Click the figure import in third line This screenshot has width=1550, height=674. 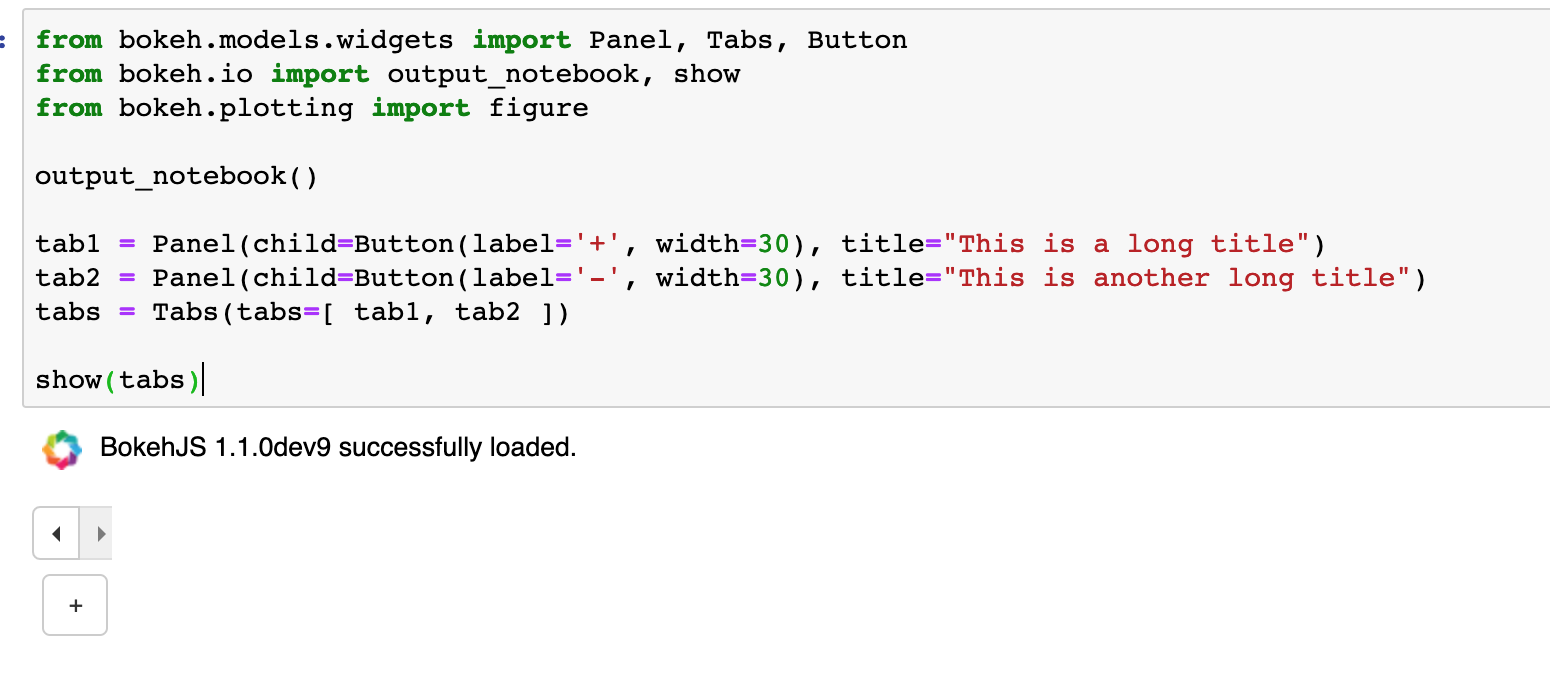click(x=538, y=107)
